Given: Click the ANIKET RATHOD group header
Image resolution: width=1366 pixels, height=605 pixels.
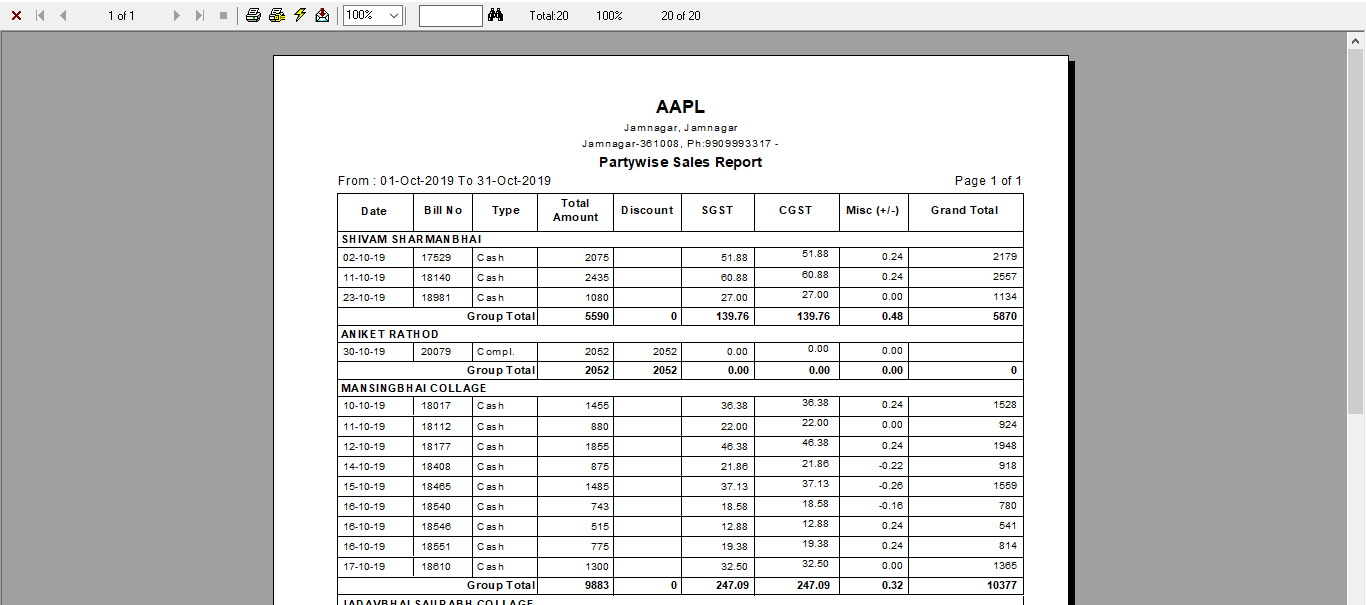Looking at the screenshot, I should 390,334.
